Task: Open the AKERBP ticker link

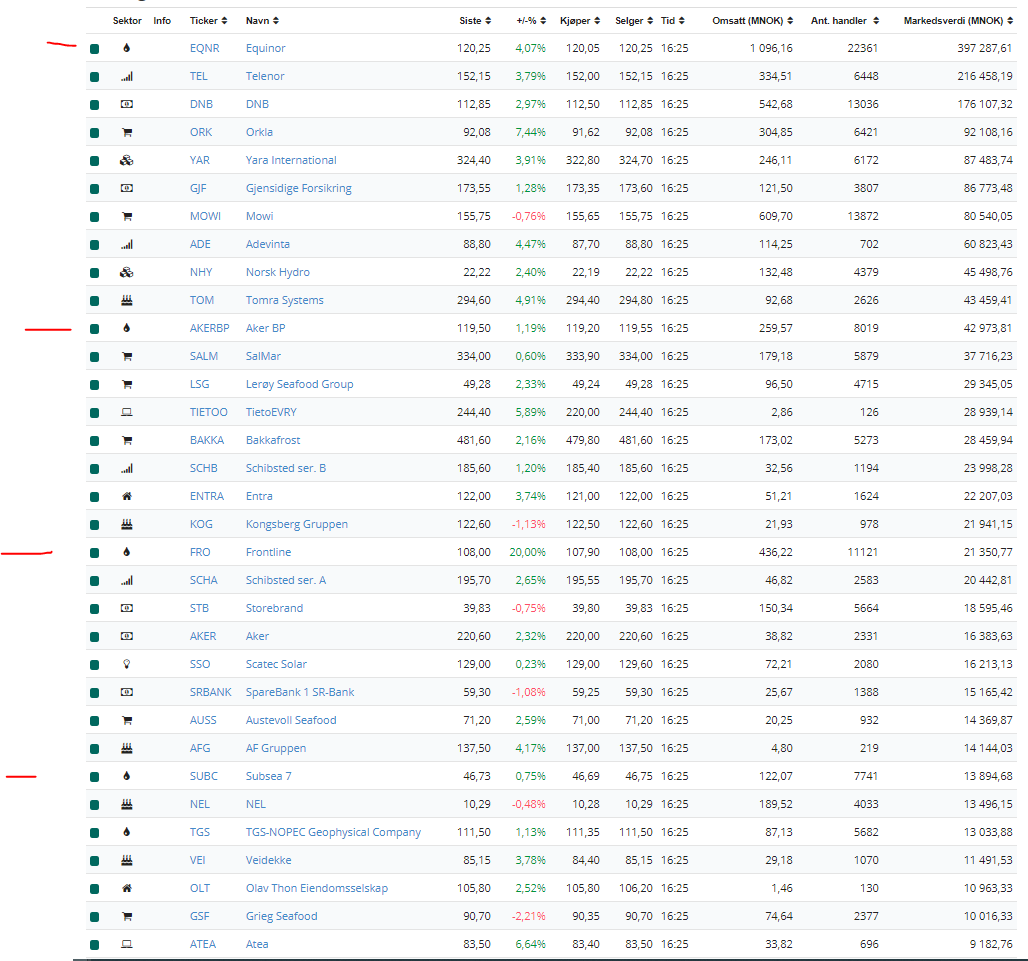Action: tap(209, 328)
